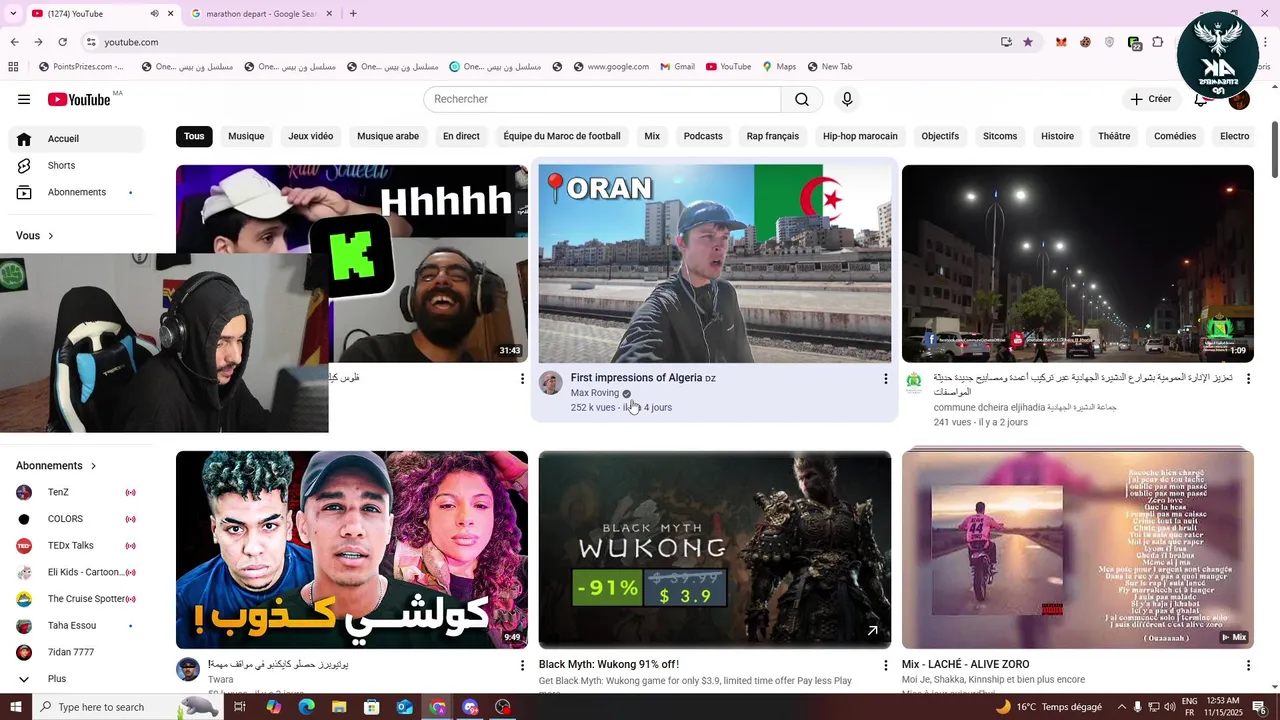The height and width of the screenshot is (720, 1280).
Task: Reload the page
Action: 62,42
